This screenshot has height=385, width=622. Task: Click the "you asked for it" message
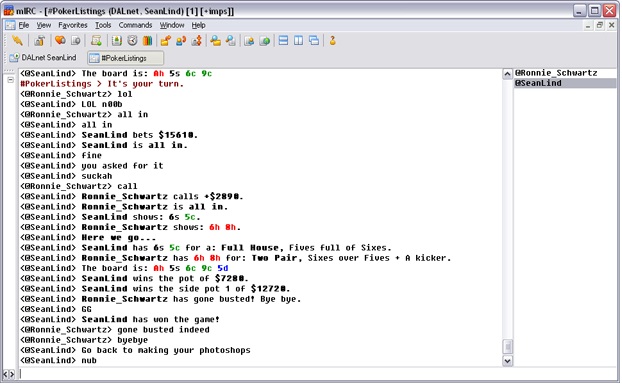point(122,166)
